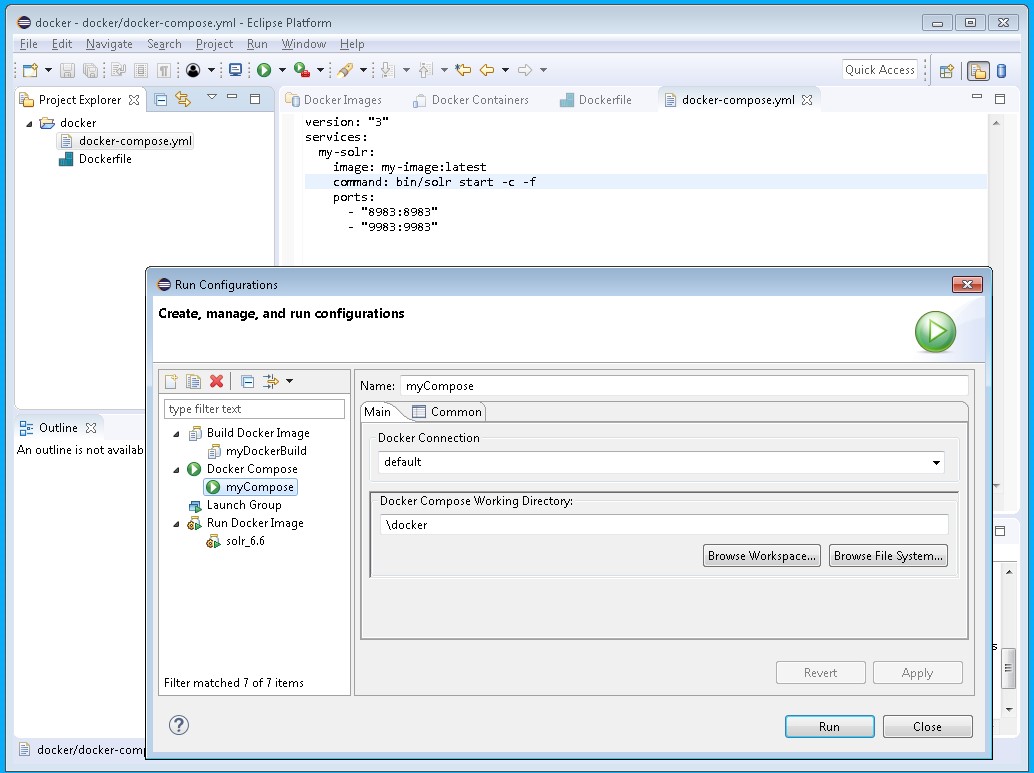Open the Docker Connection dropdown

[x=936, y=463]
